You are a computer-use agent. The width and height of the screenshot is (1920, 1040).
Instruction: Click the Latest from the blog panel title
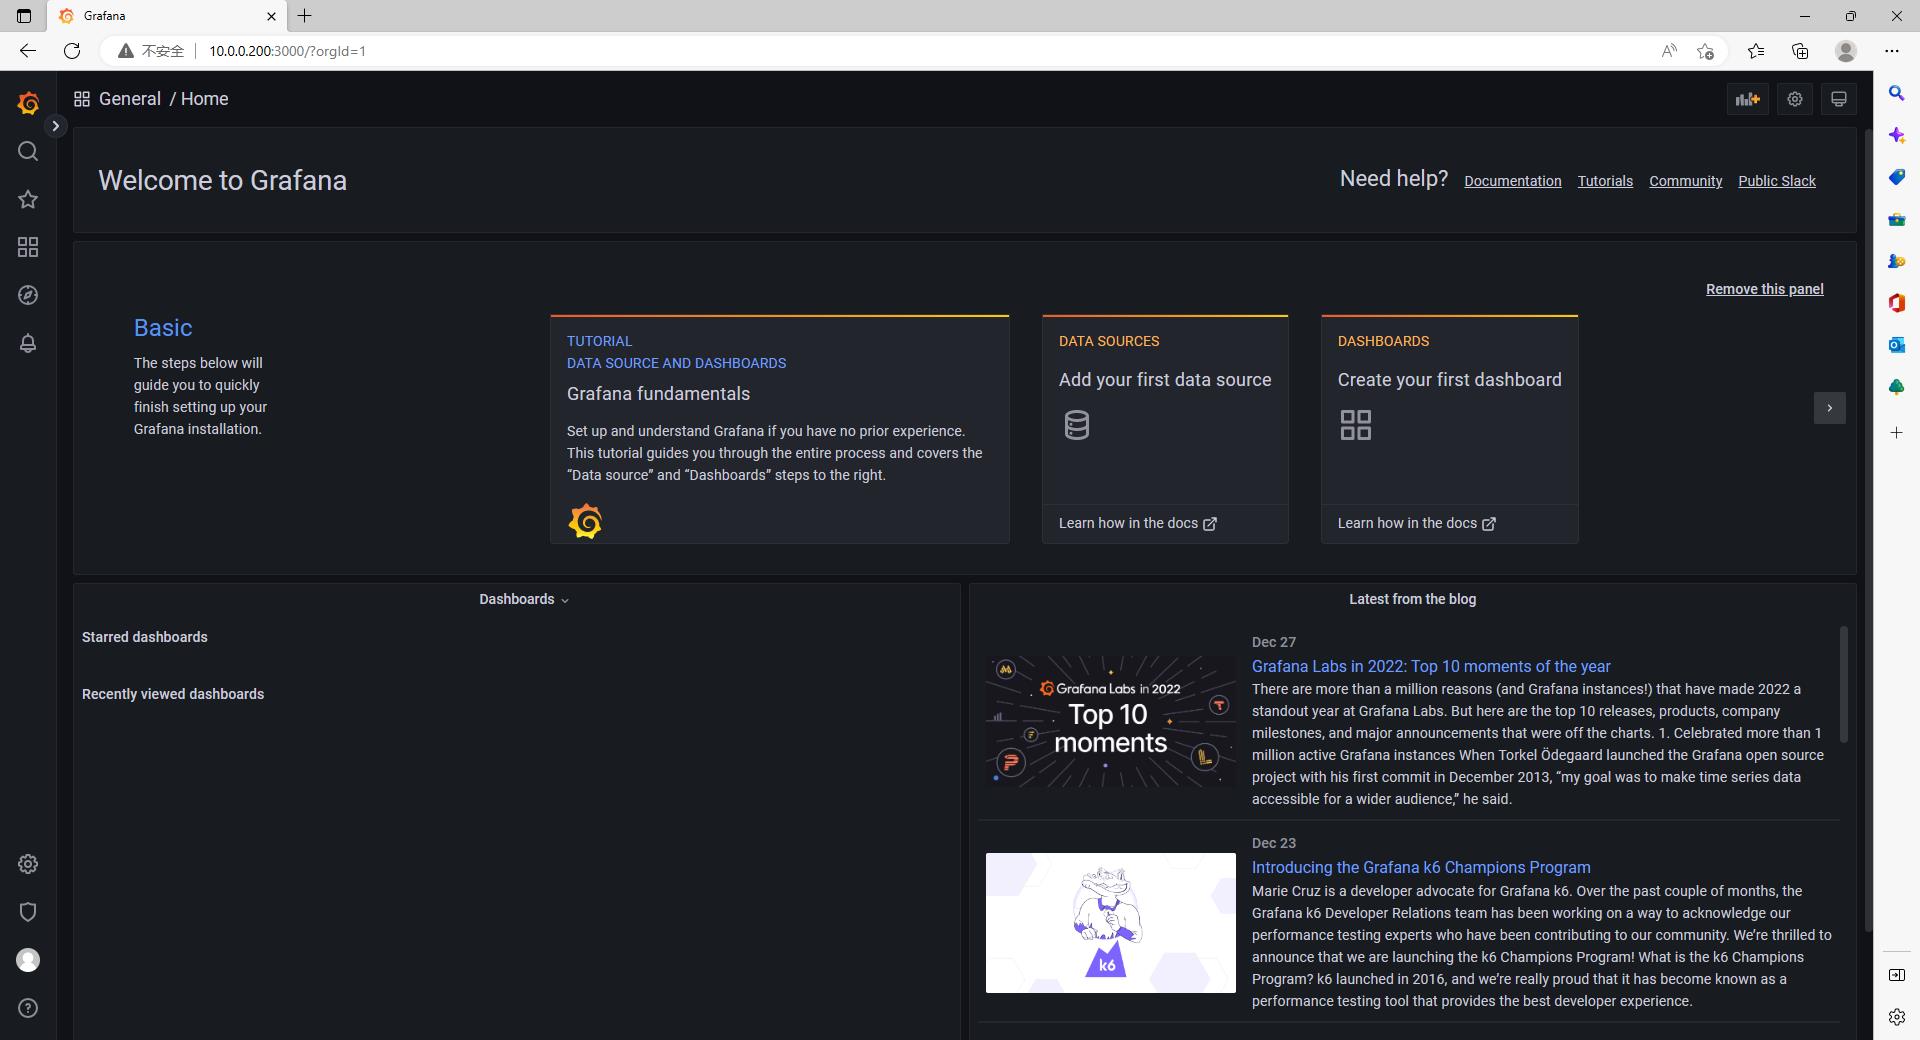(1412, 599)
